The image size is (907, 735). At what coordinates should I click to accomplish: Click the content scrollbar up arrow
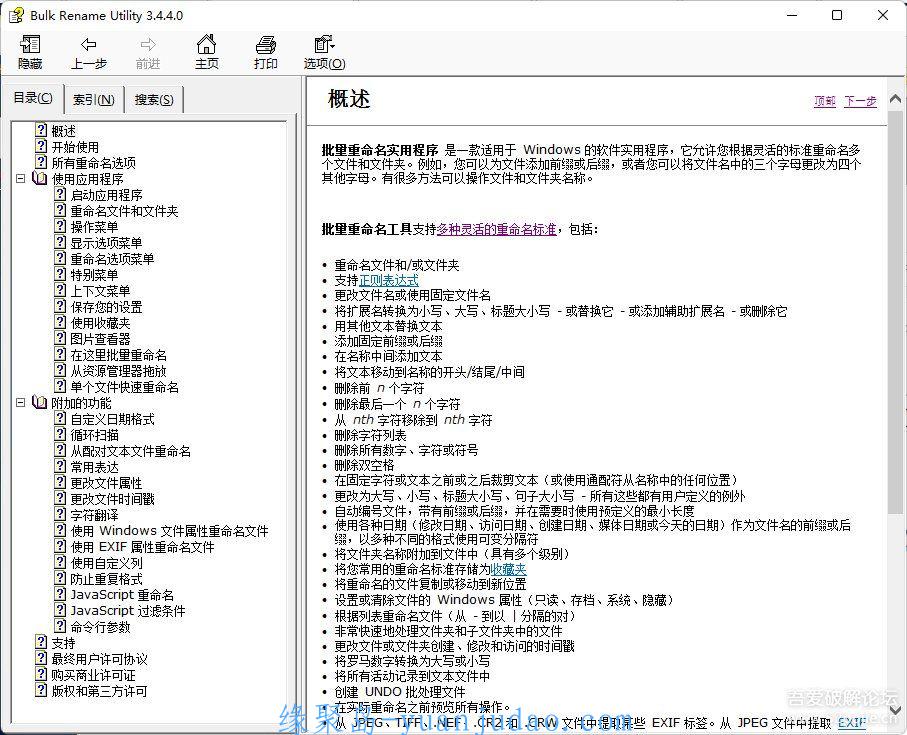(x=895, y=99)
